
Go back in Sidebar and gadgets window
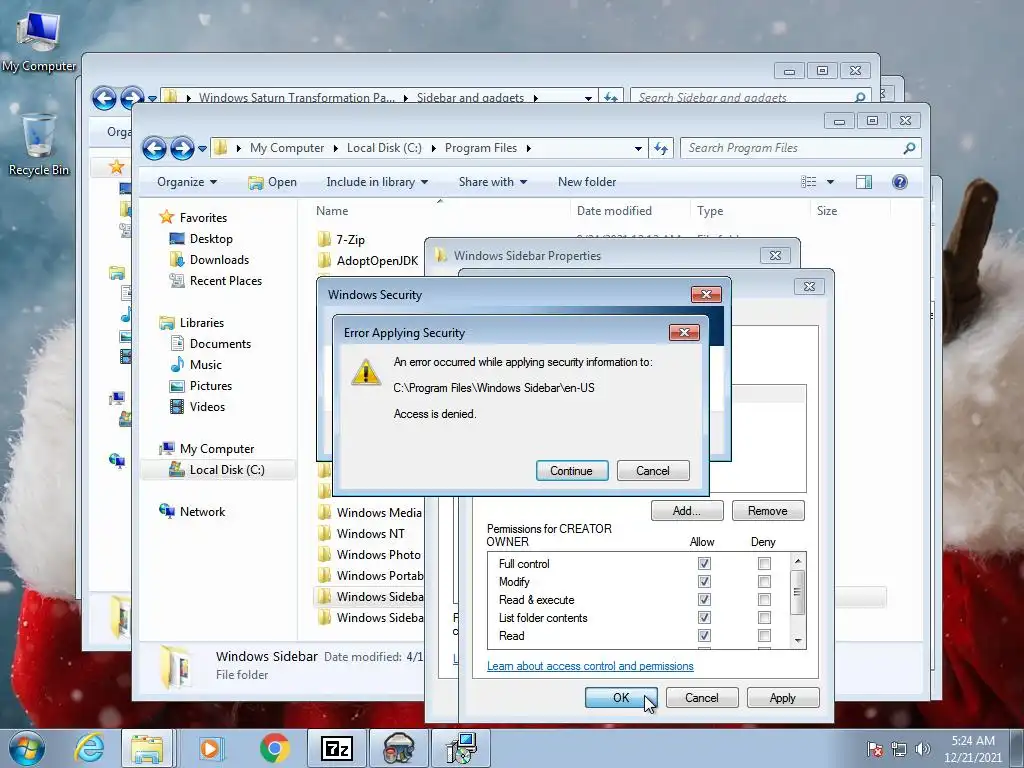(104, 99)
